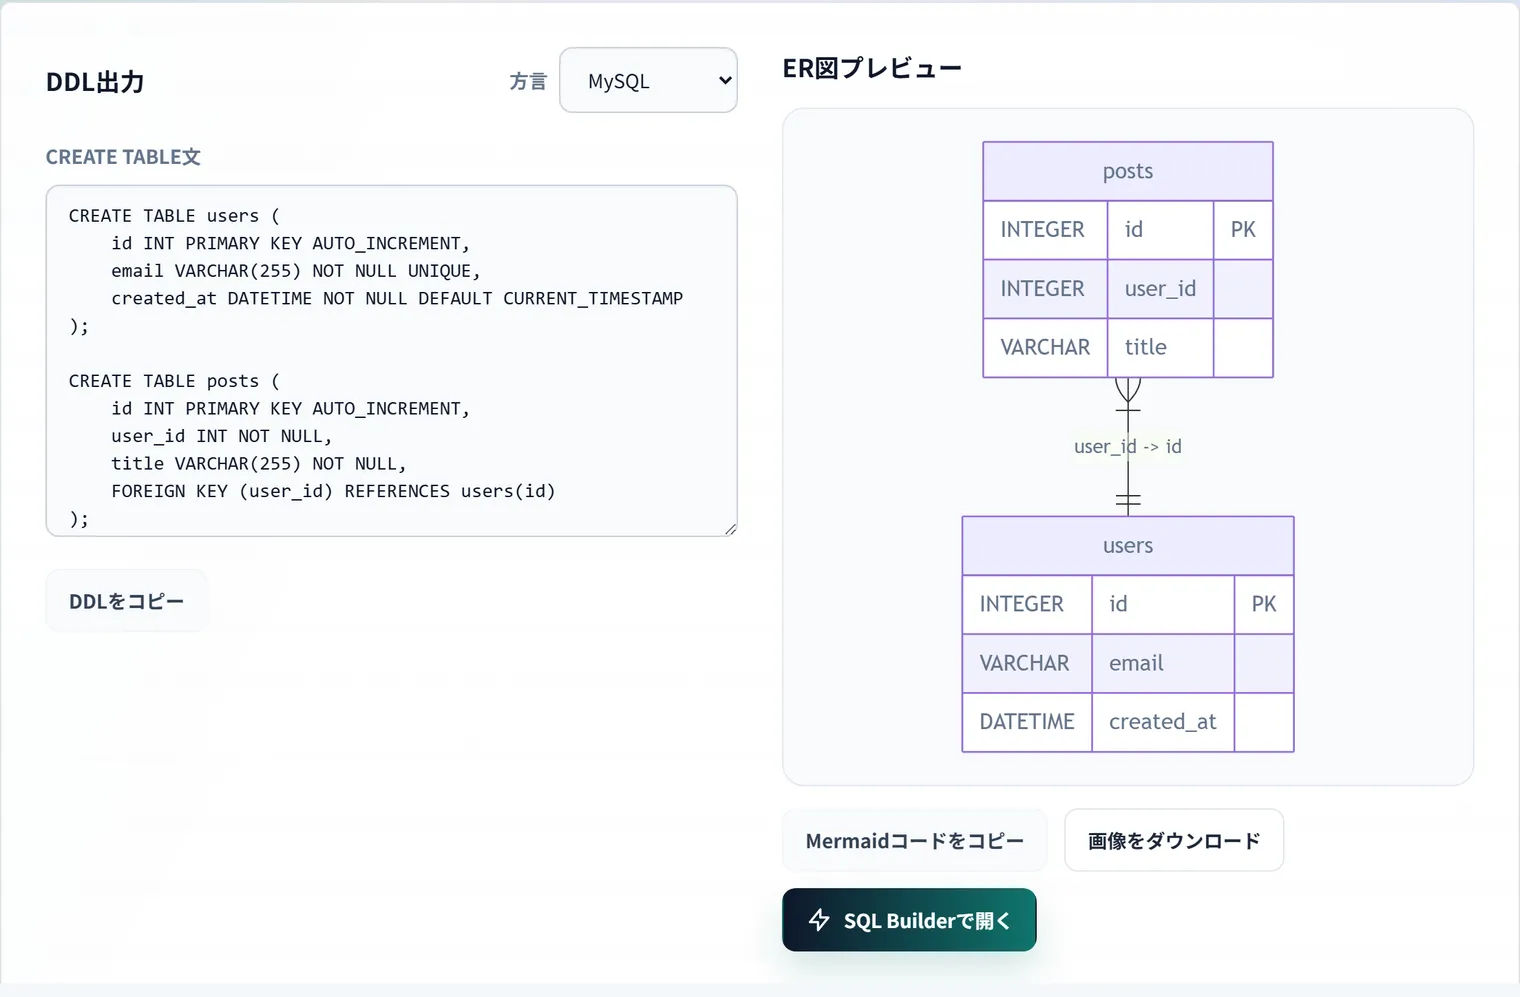Click the CREATE TABLE文 label
The height and width of the screenshot is (997, 1520).
pyautogui.click(x=123, y=157)
